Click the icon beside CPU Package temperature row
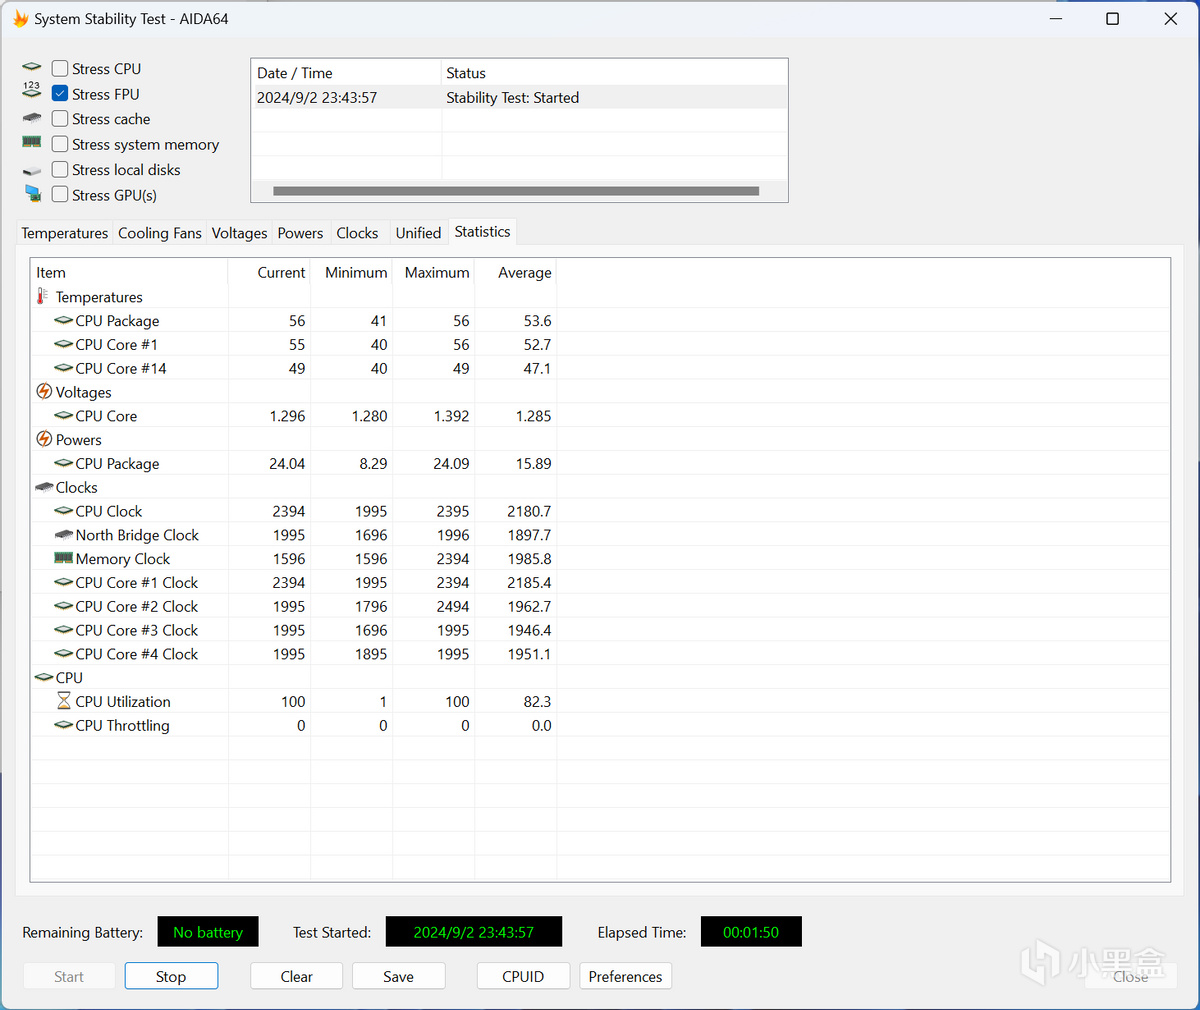Image resolution: width=1200 pixels, height=1010 pixels. pyautogui.click(x=64, y=320)
